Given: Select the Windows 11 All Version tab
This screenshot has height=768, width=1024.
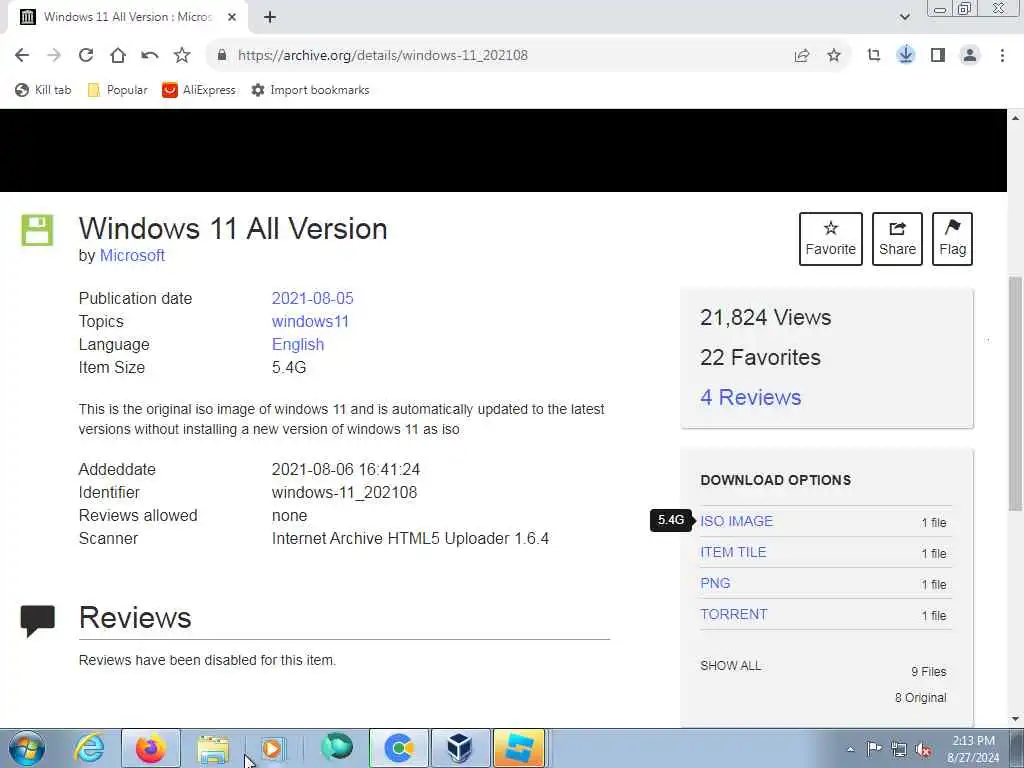Looking at the screenshot, I should click(x=127, y=18).
